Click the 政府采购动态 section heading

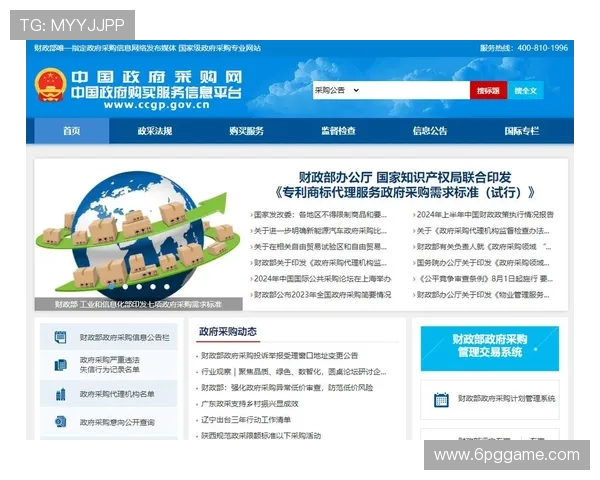[x=228, y=331]
